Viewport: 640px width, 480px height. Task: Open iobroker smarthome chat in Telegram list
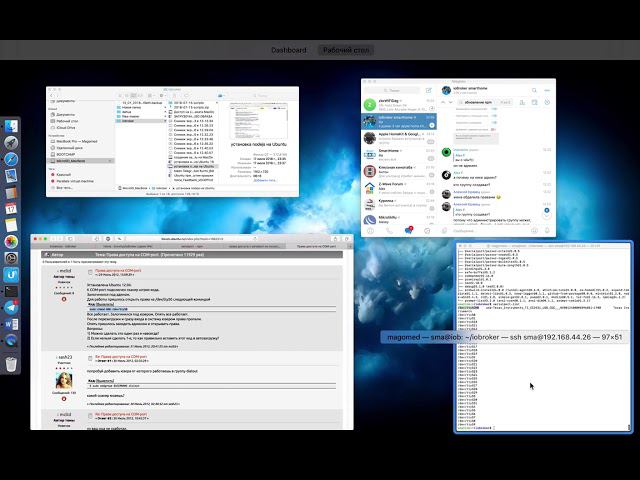click(399, 121)
